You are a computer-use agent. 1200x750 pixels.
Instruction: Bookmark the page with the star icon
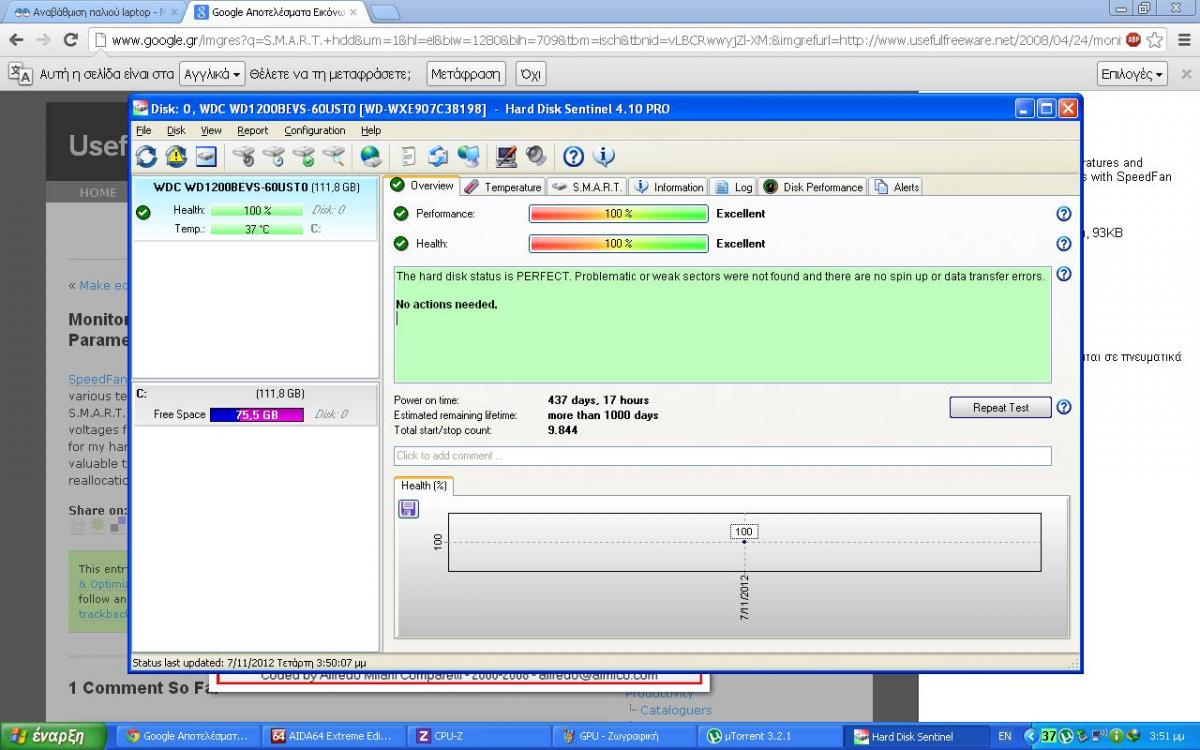[1155, 40]
